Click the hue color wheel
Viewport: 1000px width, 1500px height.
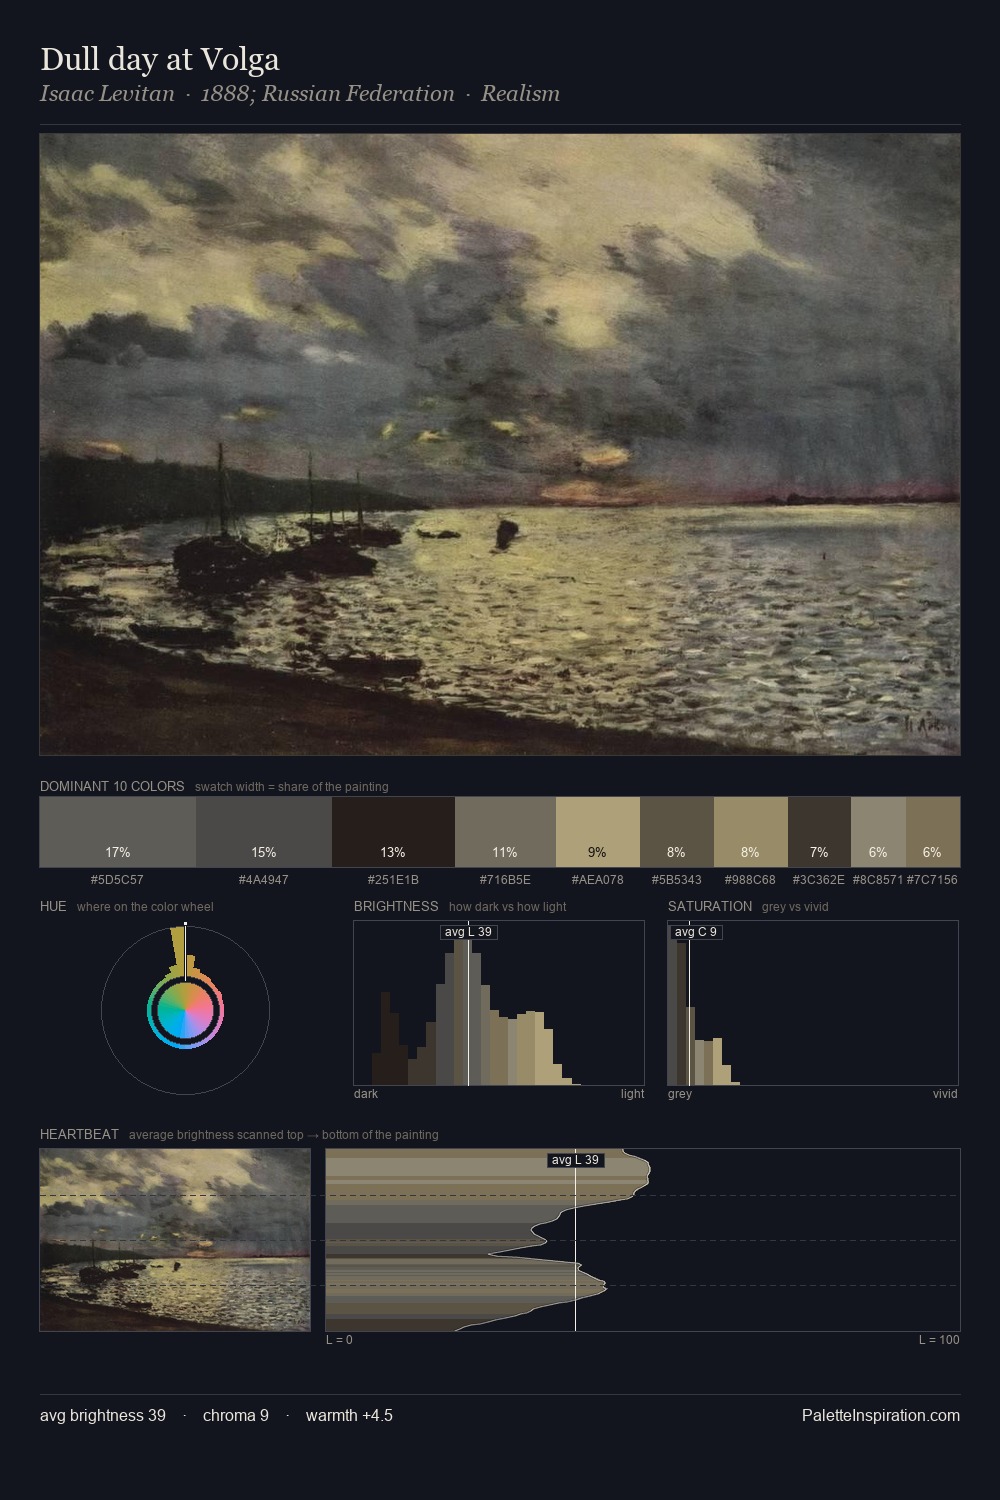coord(185,1011)
